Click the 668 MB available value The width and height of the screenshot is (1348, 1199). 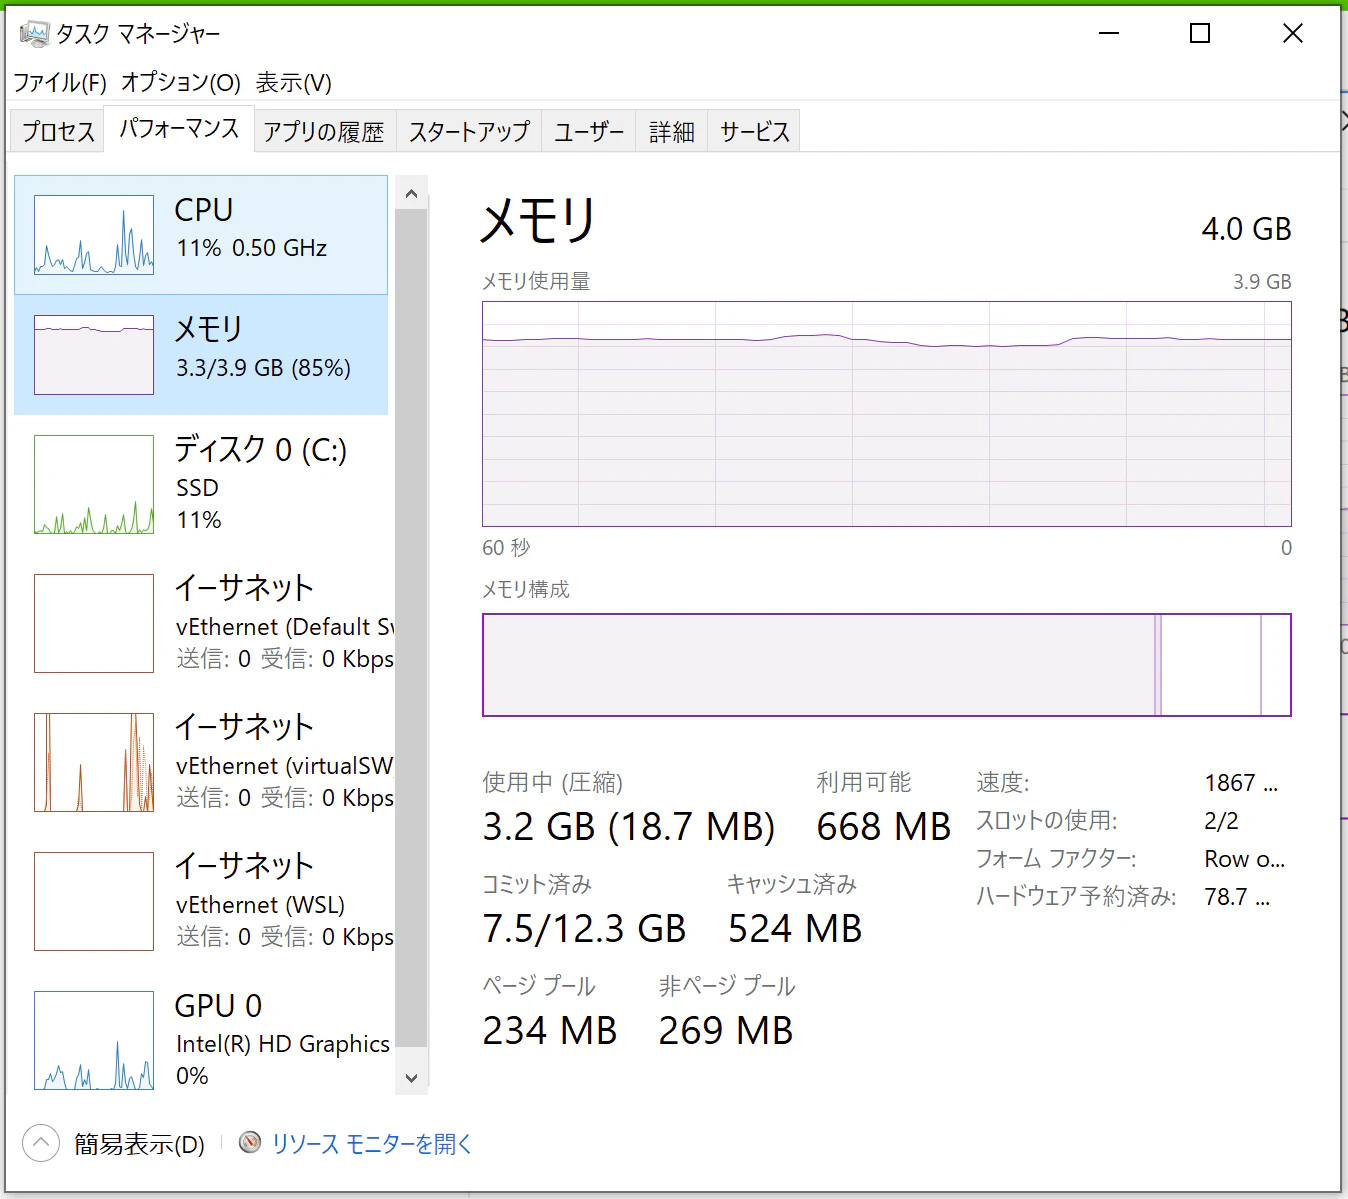[x=884, y=827]
